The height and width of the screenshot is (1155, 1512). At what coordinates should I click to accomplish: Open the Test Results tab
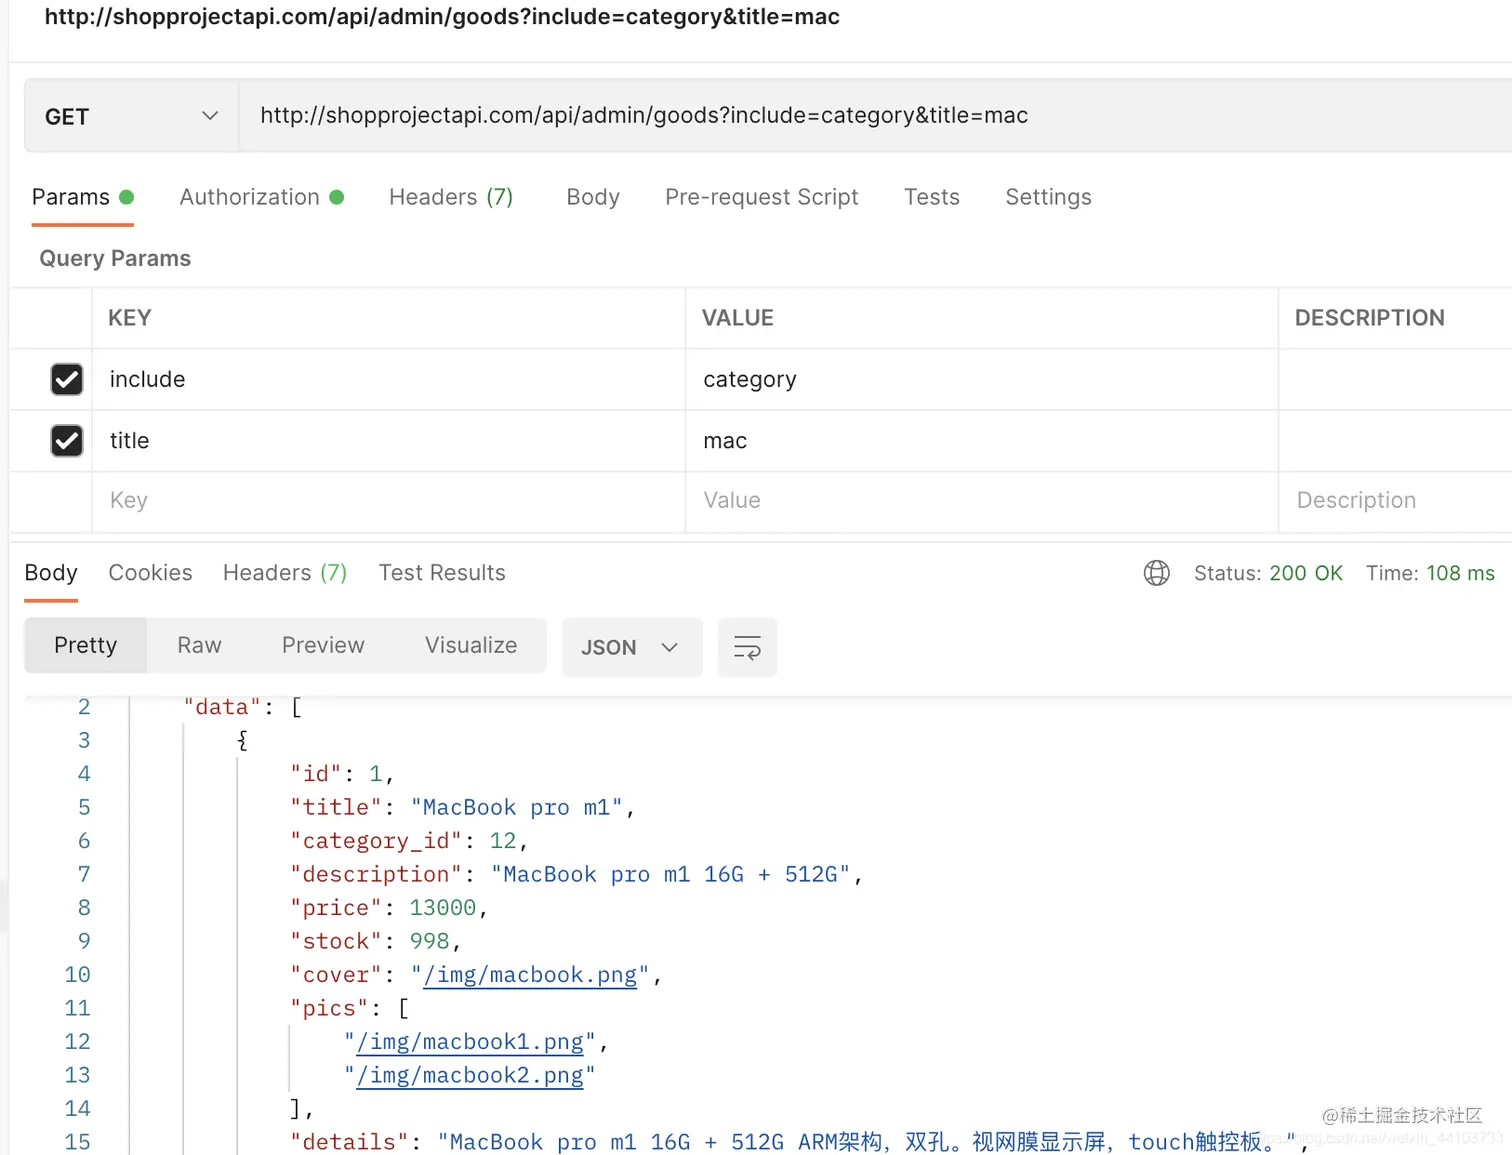[442, 573]
